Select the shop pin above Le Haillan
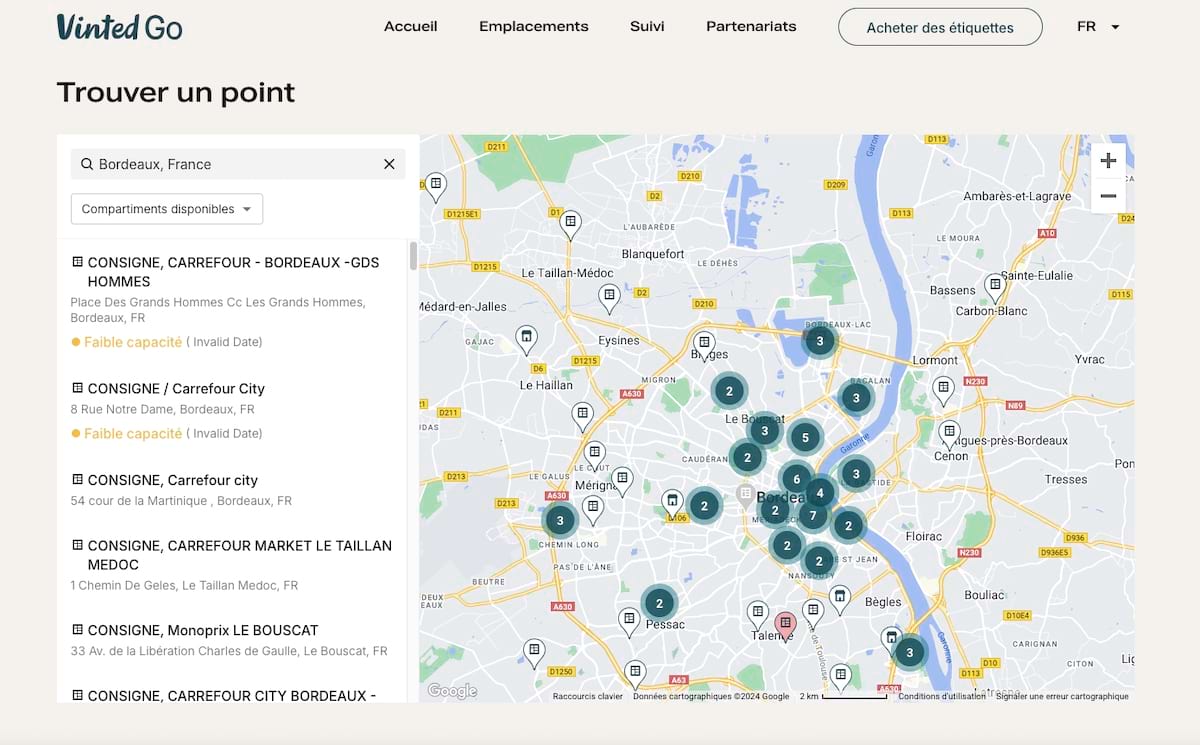This screenshot has width=1200, height=745. [526, 339]
